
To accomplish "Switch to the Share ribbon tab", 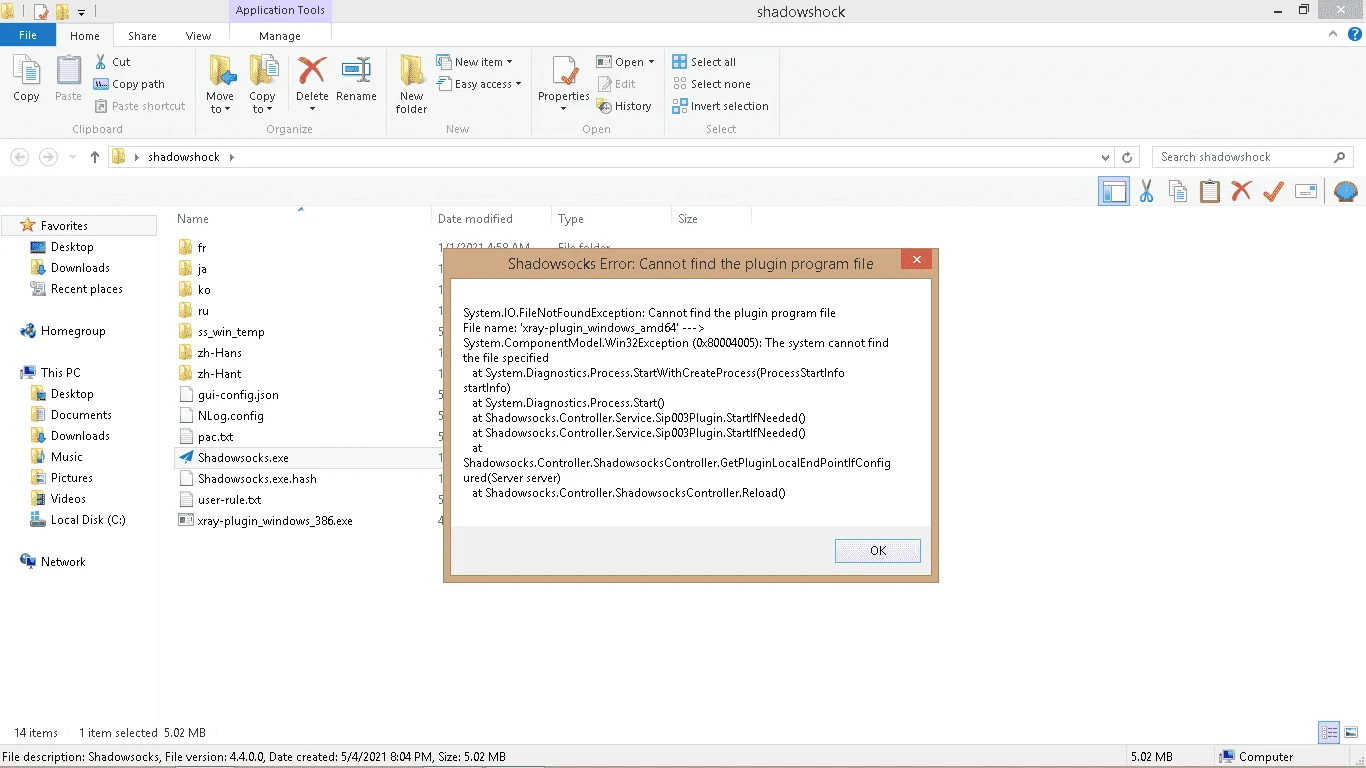I will pos(142,36).
